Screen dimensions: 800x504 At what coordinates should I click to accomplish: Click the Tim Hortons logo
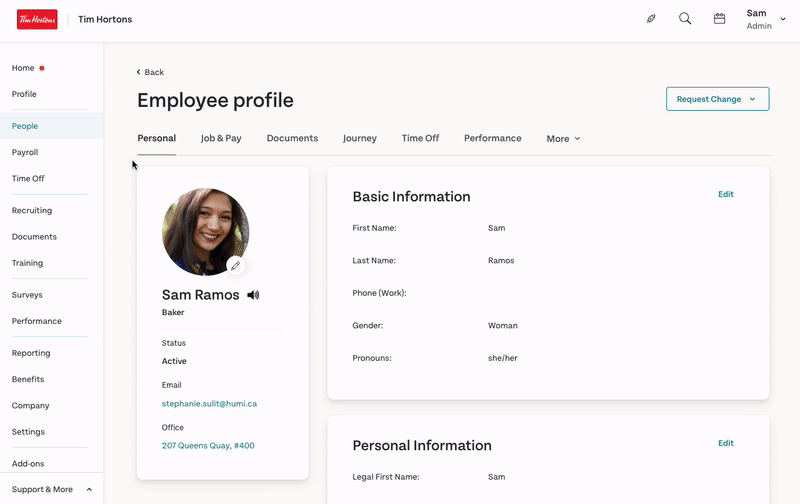pos(37,19)
